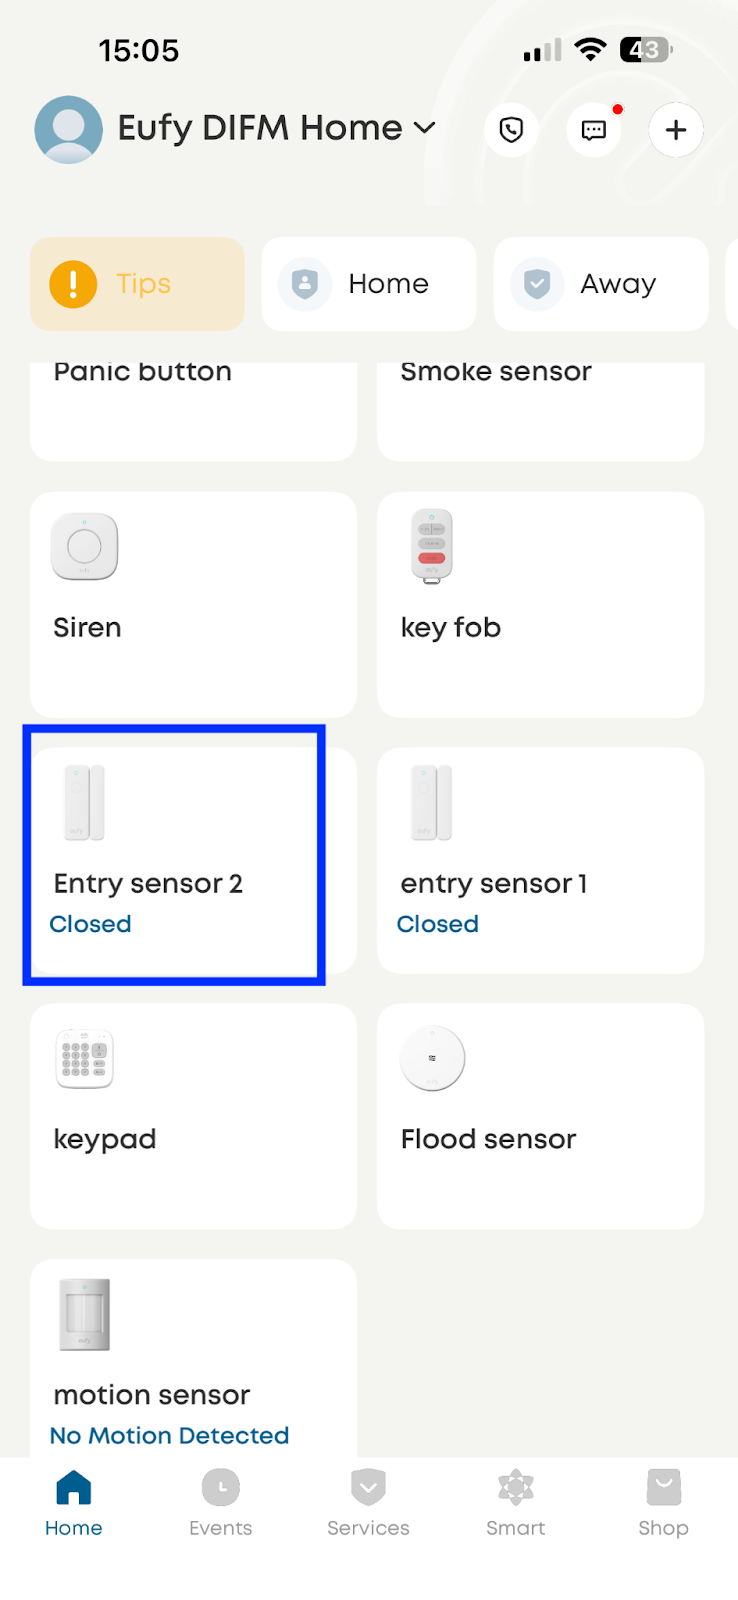Open the messages notification icon
Viewport: 738px width, 1600px height.
click(594, 130)
